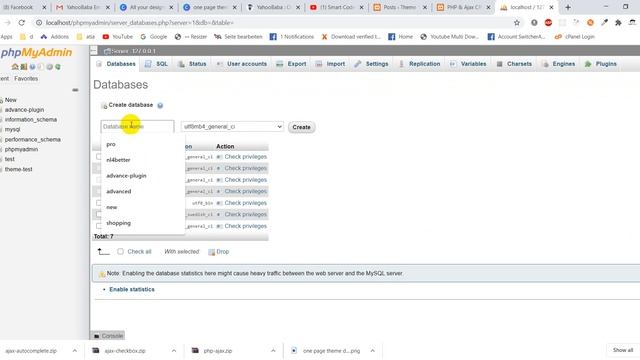Choose 'nl4better' from autocomplete suggestions
The height and width of the screenshot is (360, 640).
(143, 160)
